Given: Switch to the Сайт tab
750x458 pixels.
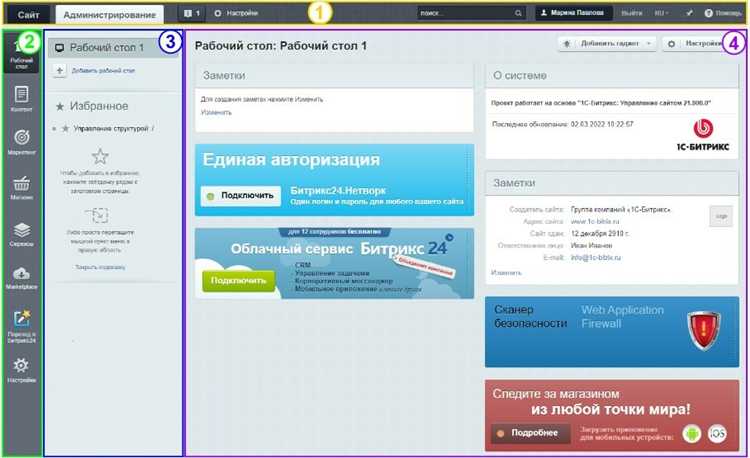Looking at the screenshot, I should tap(29, 14).
